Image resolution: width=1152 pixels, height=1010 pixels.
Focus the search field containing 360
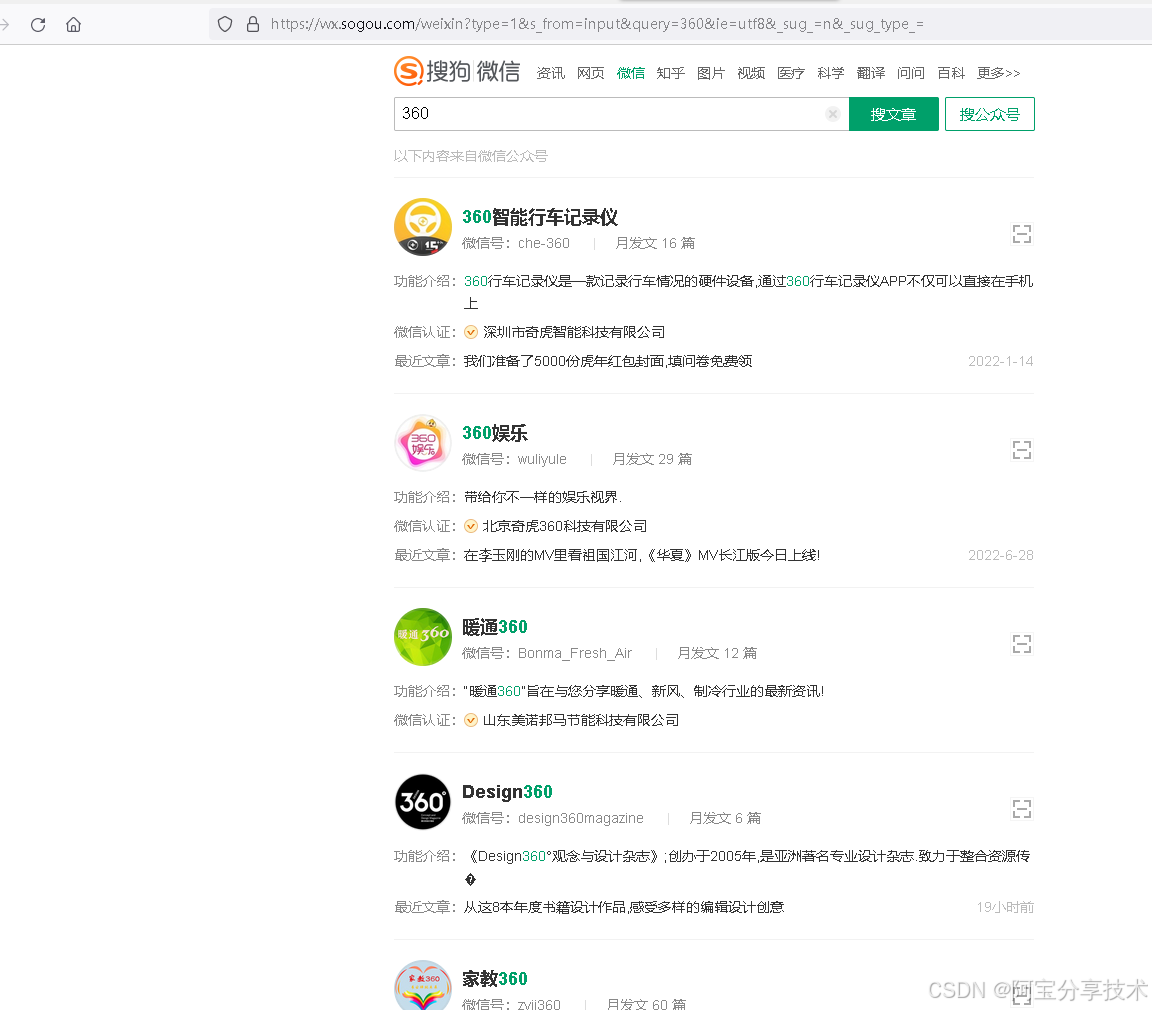click(x=622, y=114)
